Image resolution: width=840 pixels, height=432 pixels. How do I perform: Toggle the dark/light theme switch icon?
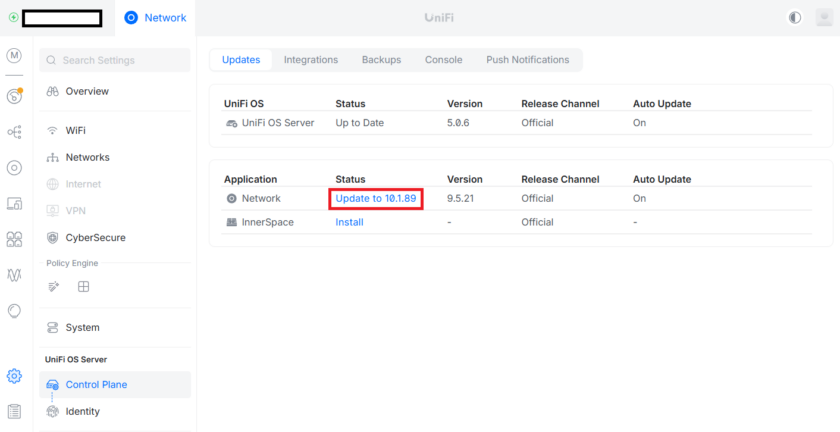tap(795, 17)
